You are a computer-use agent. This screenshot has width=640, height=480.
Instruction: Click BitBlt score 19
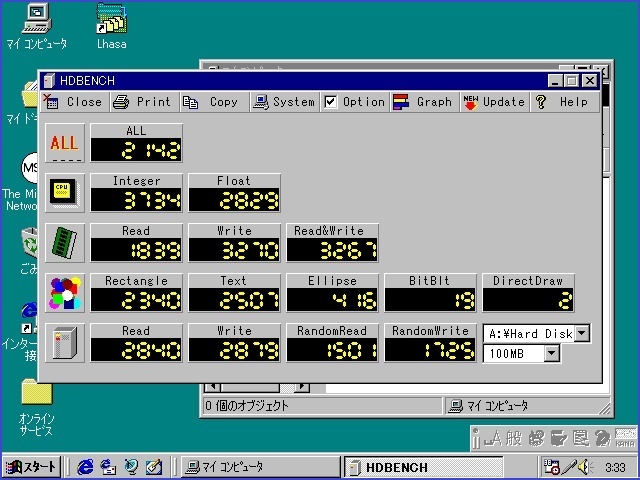[430, 300]
